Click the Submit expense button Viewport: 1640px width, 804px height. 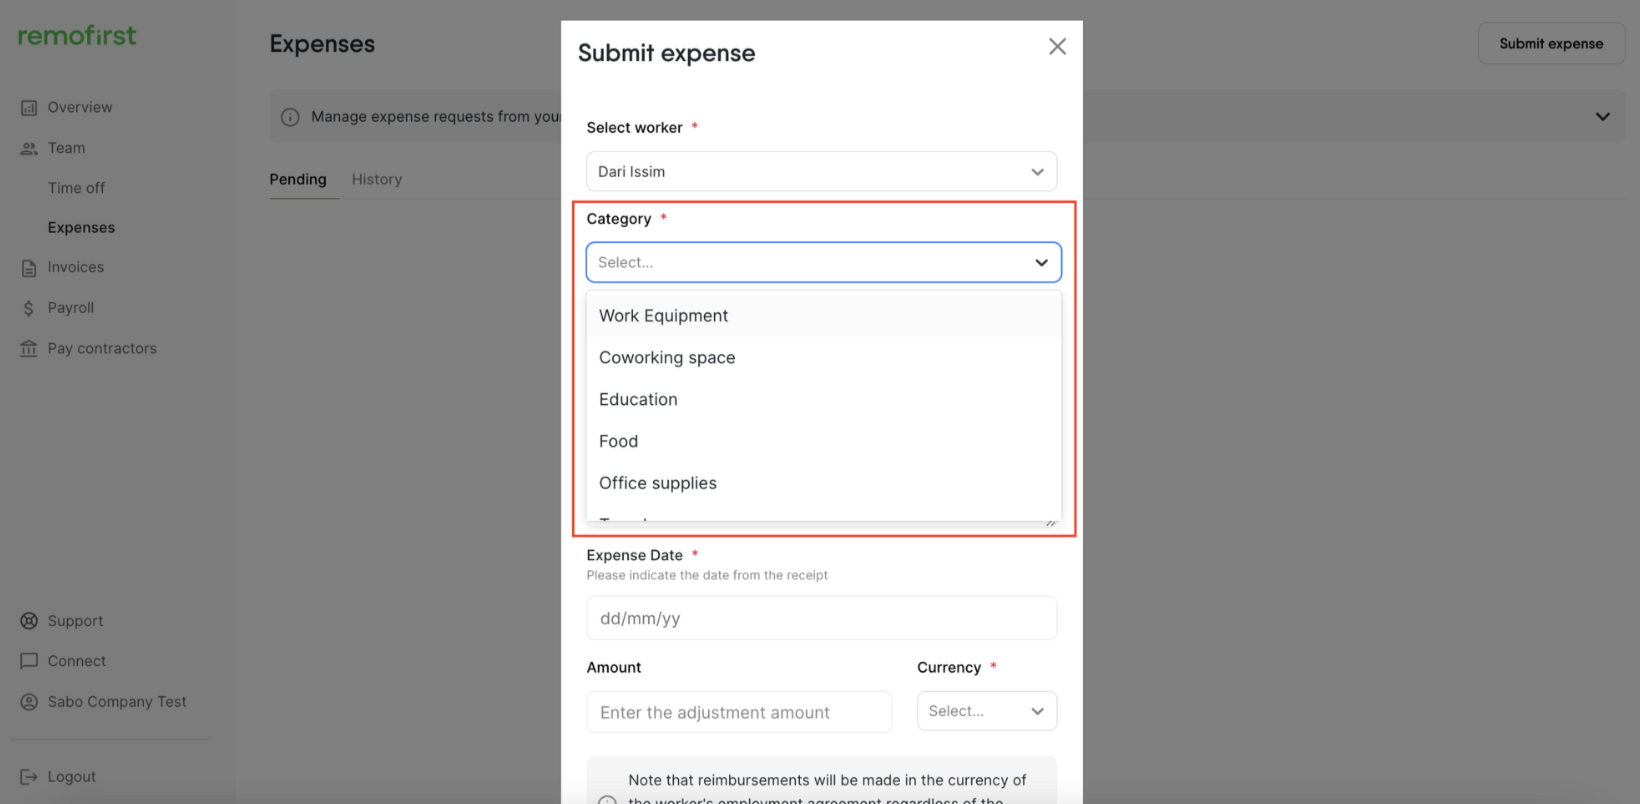[1550, 44]
